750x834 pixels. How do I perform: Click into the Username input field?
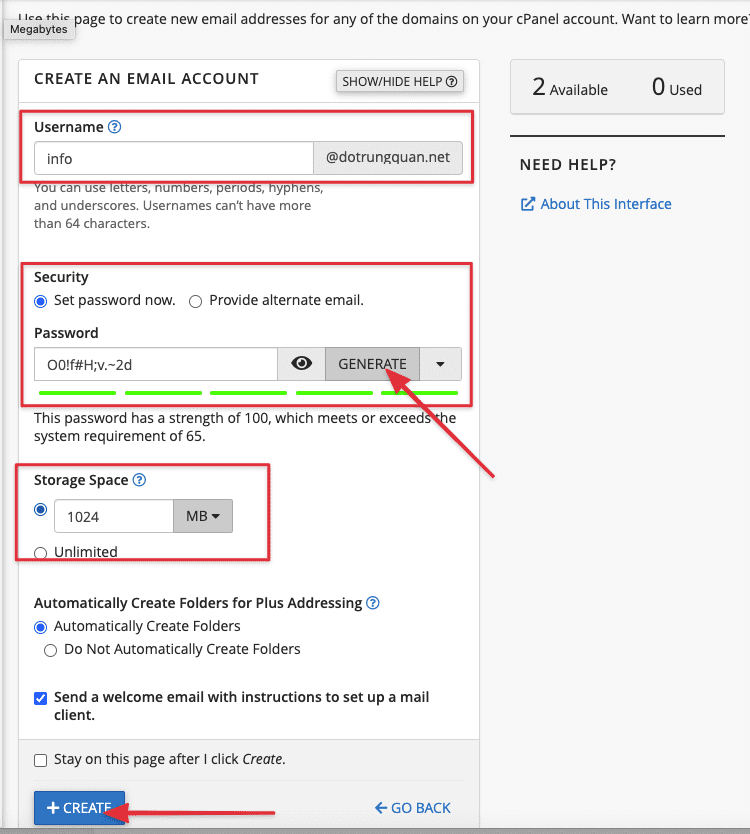[174, 158]
